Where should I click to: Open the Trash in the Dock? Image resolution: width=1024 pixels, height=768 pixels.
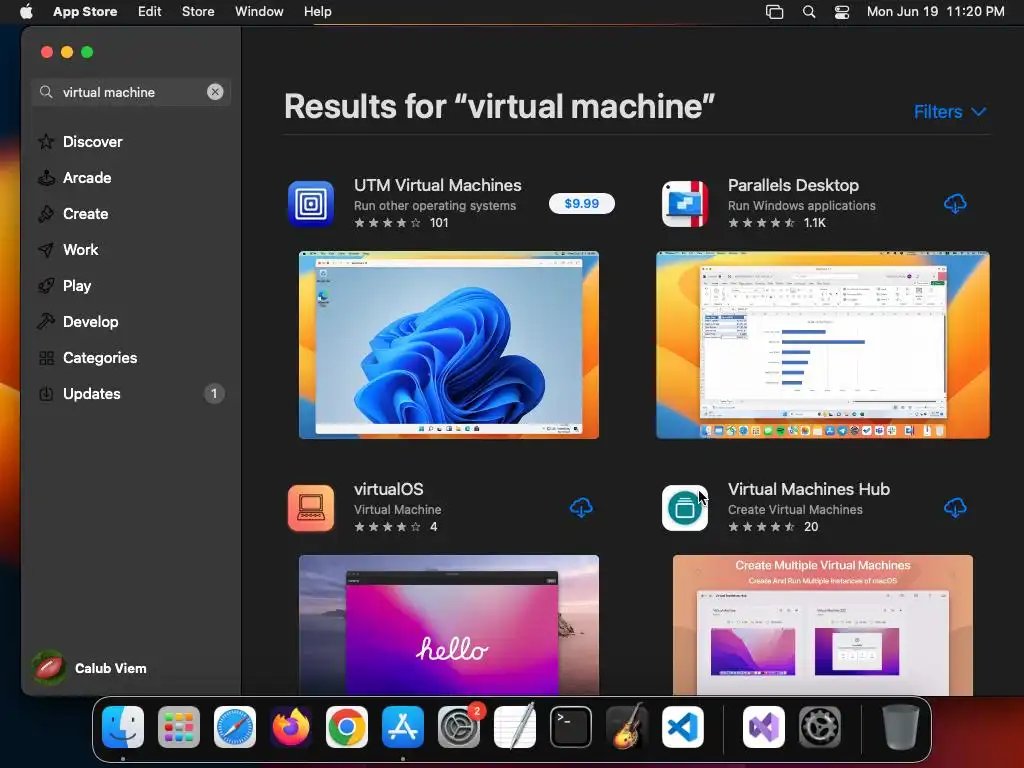(901, 727)
